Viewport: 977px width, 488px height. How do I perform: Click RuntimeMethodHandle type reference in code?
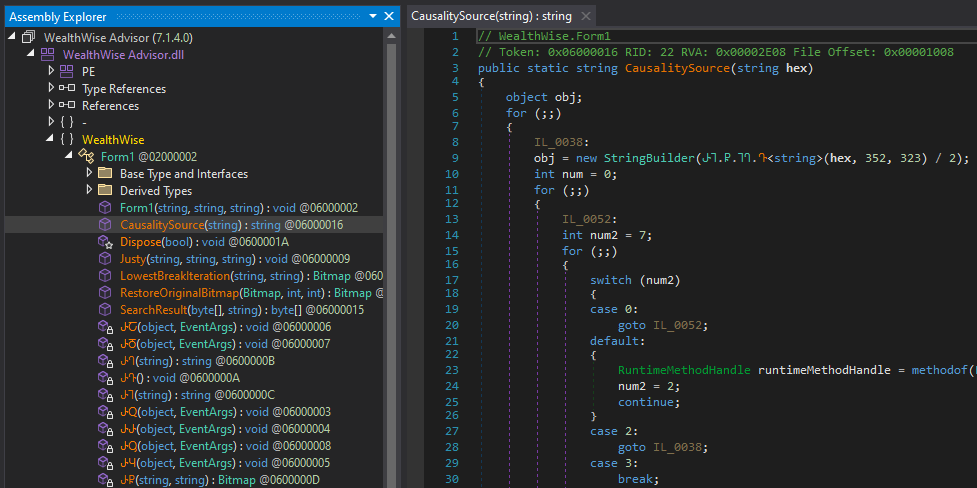[684, 369]
